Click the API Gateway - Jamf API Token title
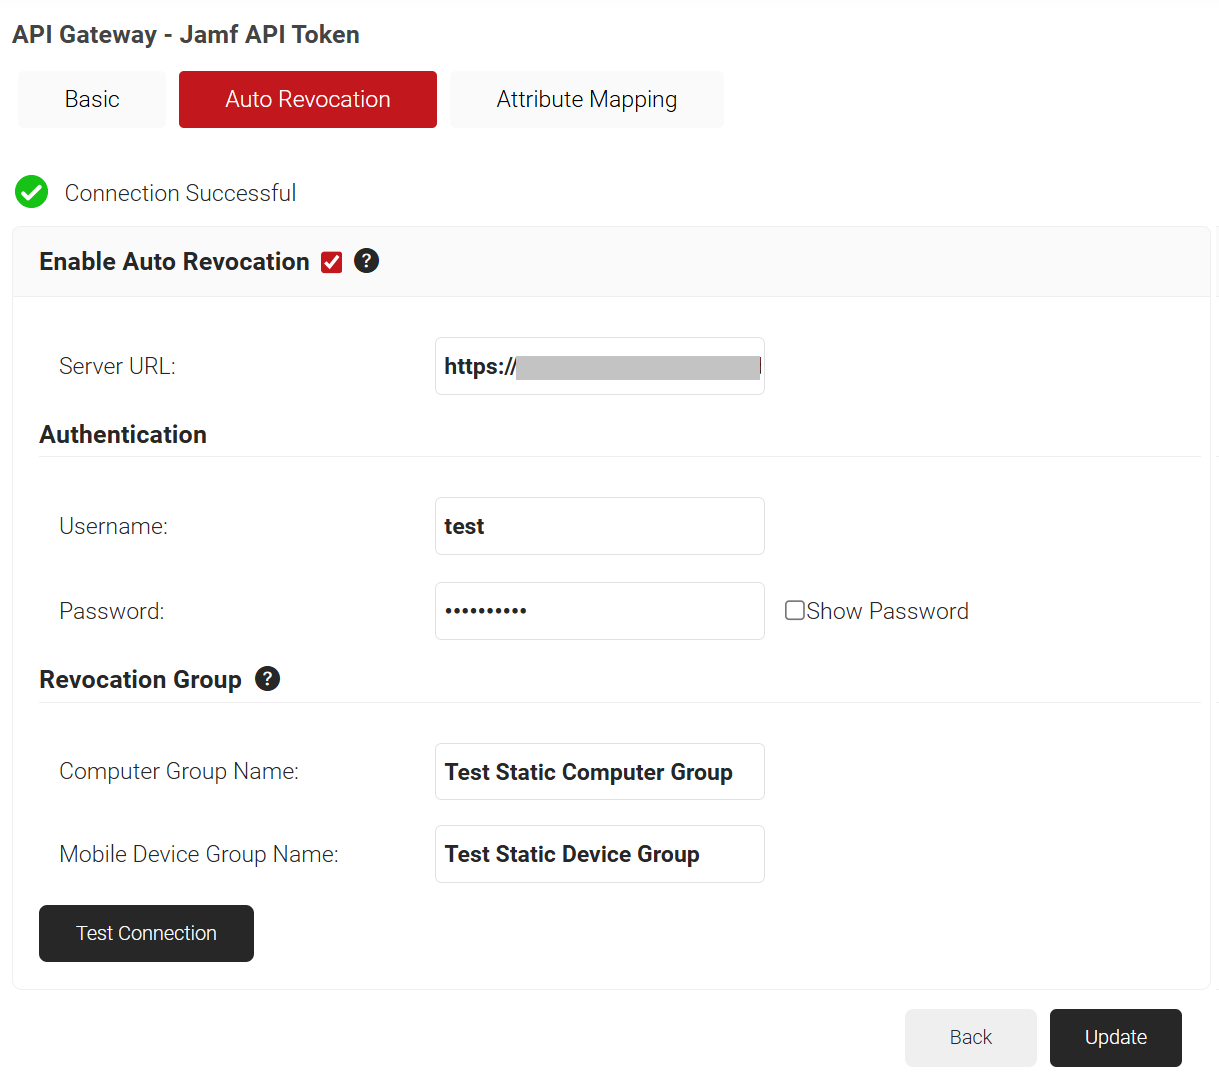This screenshot has height=1081, width=1219. 186,34
